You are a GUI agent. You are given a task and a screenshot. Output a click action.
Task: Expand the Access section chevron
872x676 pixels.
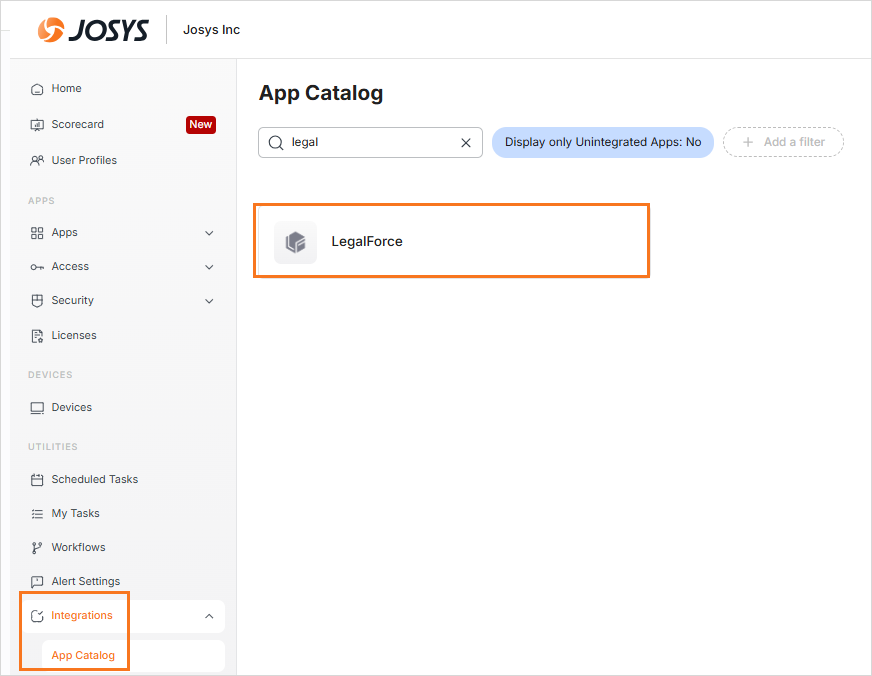(x=209, y=267)
